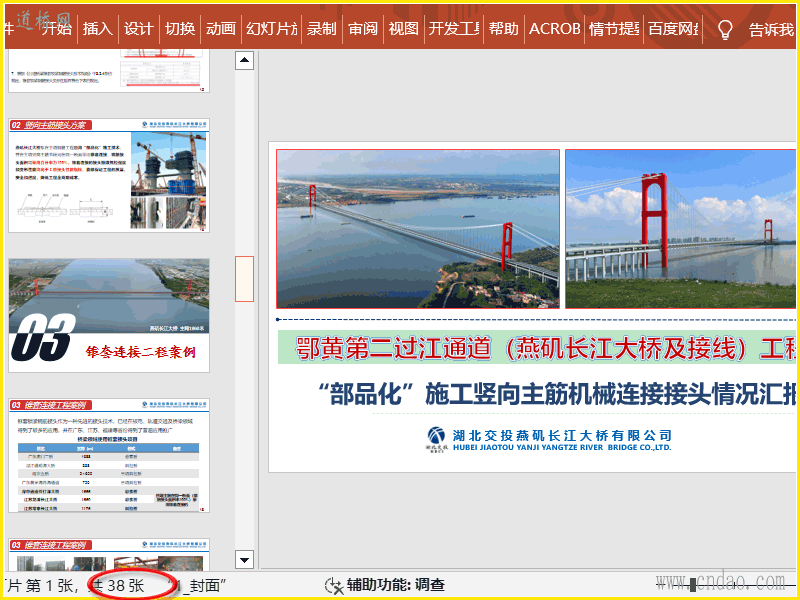Click the zoom slider handle
The width and height of the screenshot is (800, 600).
[x=693, y=585]
